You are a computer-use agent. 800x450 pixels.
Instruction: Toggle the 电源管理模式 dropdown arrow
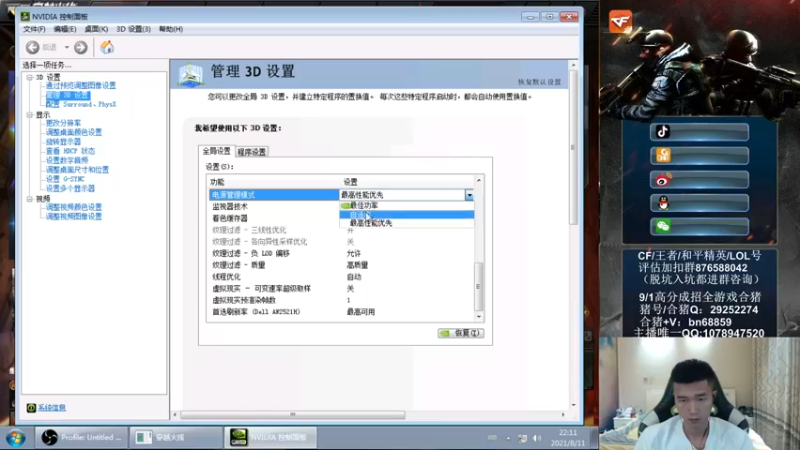pyautogui.click(x=469, y=195)
